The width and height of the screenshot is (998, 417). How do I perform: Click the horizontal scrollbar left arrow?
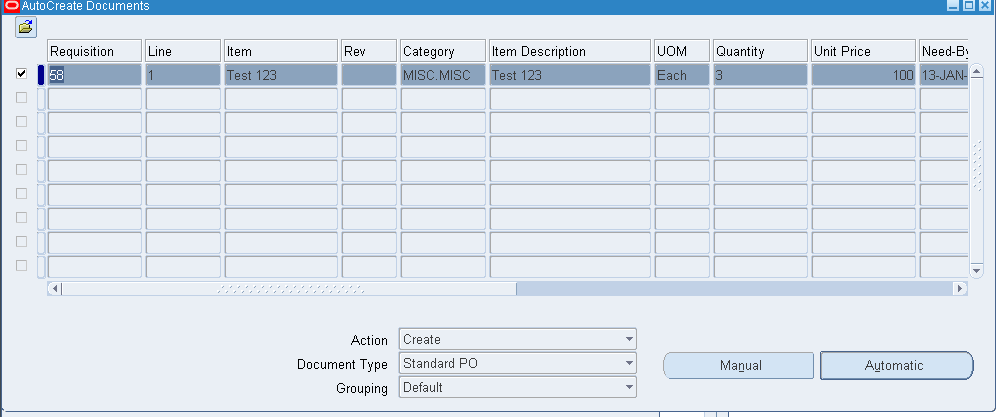[x=55, y=289]
